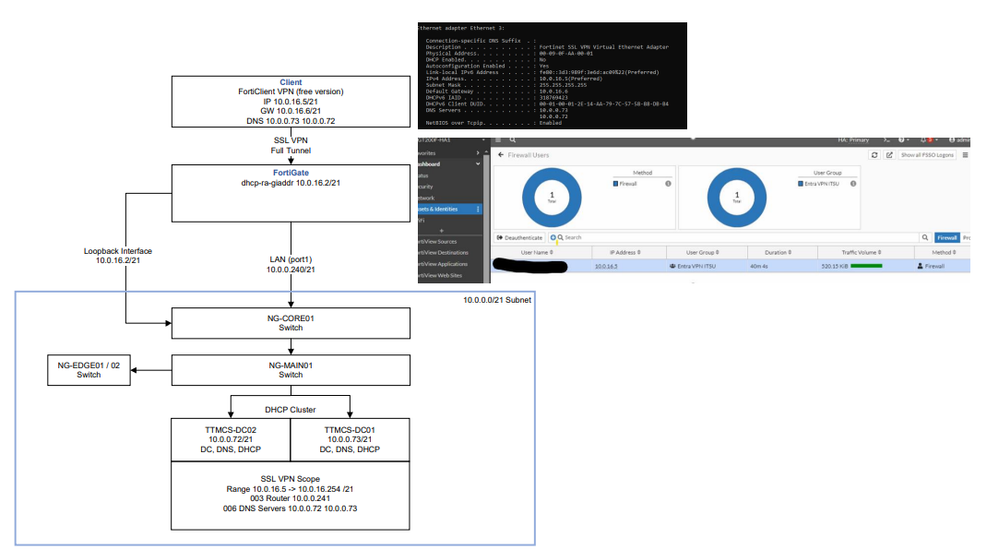This screenshot has width=999, height=552.
Task: Select the NG-EDGE01 / 02 Switch box
Action: point(89,370)
